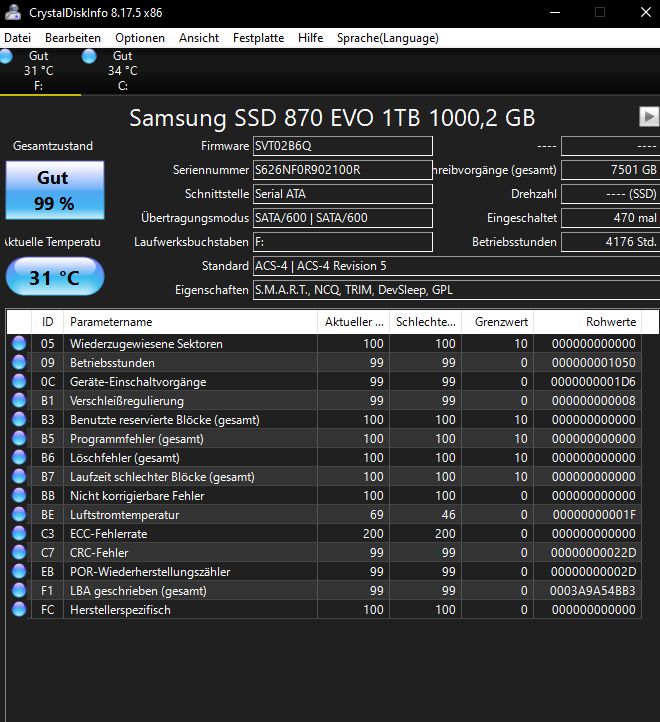Click raw value 0000000001D6
The width and height of the screenshot is (660, 722).
[593, 382]
